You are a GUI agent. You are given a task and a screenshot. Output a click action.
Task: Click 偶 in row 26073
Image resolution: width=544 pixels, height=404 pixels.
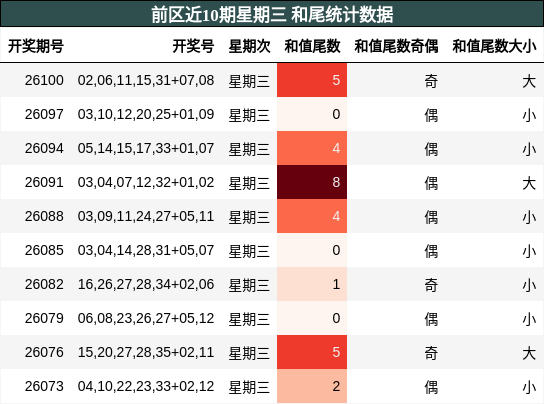coord(431,387)
